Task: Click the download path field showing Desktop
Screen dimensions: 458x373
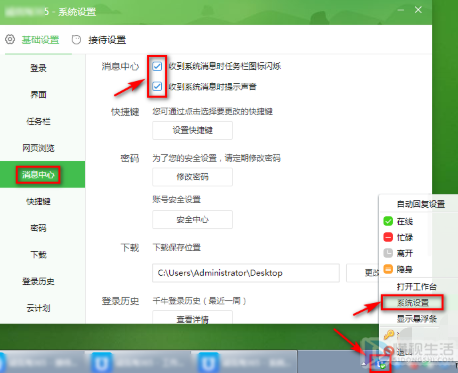Action: pos(246,273)
